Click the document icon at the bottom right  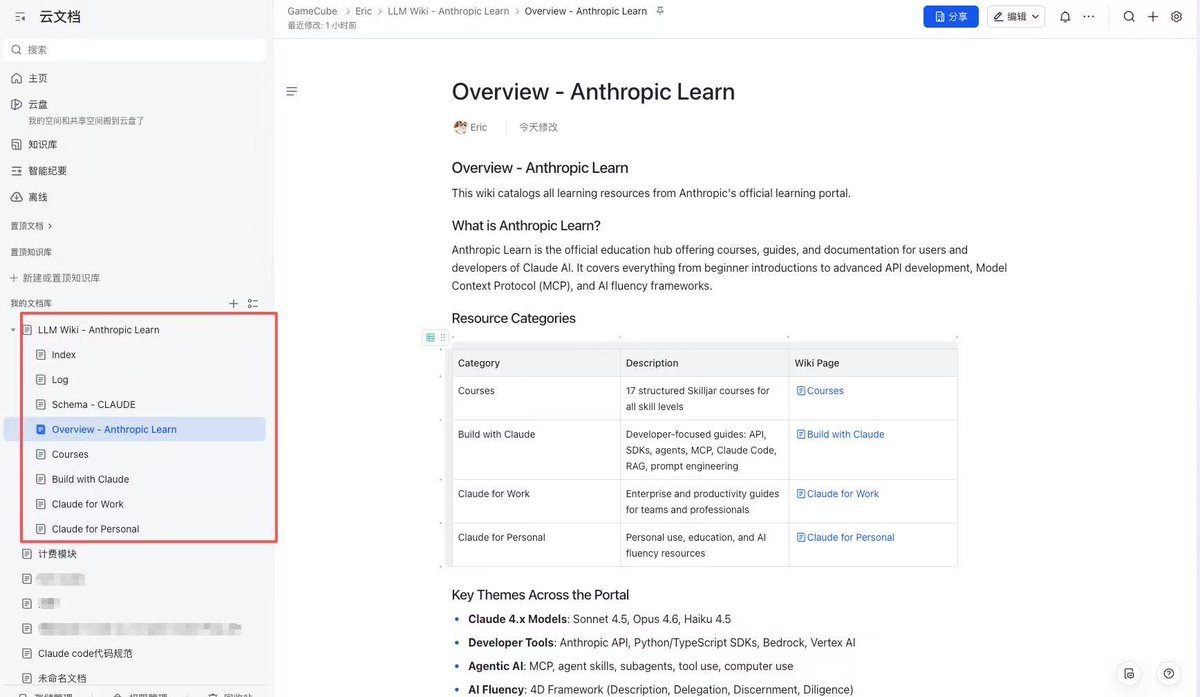click(x=1129, y=673)
